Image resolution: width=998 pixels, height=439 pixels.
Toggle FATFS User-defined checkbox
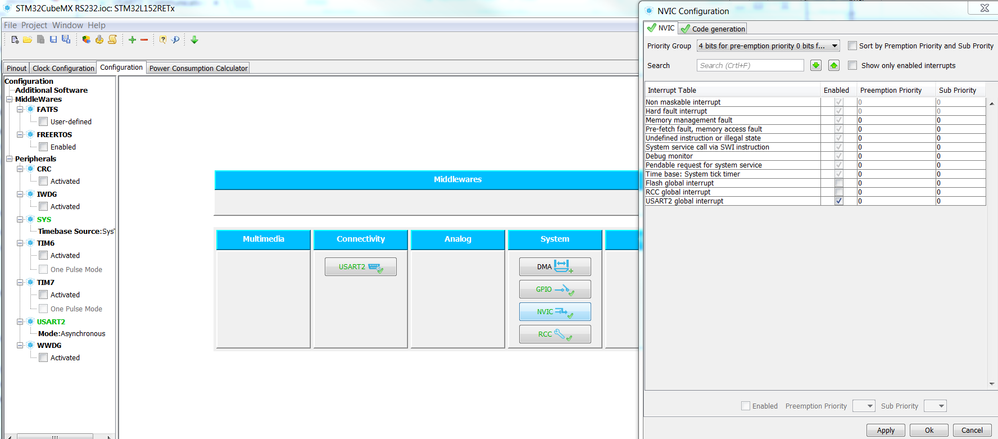pyautogui.click(x=43, y=122)
